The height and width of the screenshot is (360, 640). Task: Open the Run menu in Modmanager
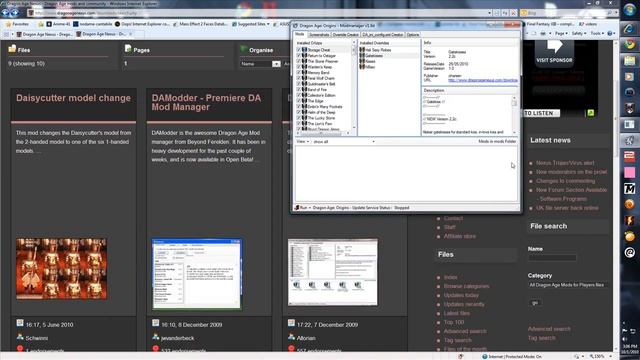point(303,208)
